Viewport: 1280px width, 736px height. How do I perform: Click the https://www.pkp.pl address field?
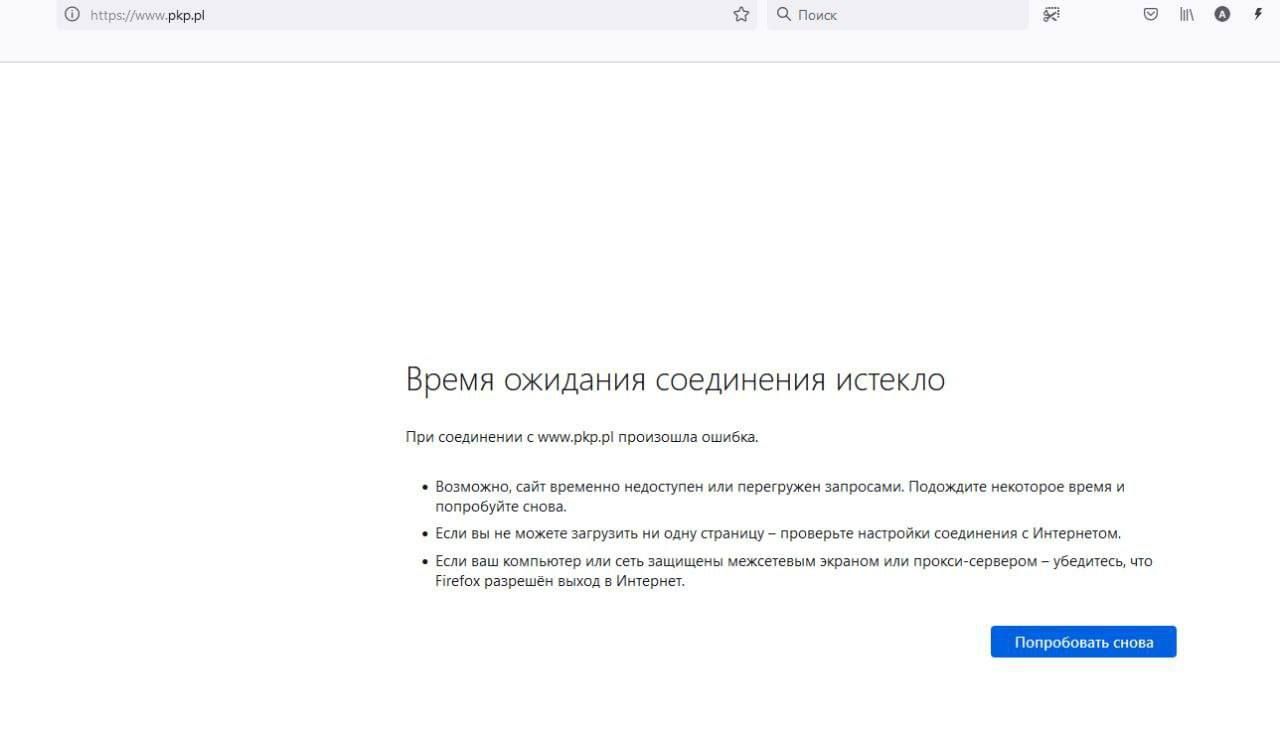tap(409, 15)
